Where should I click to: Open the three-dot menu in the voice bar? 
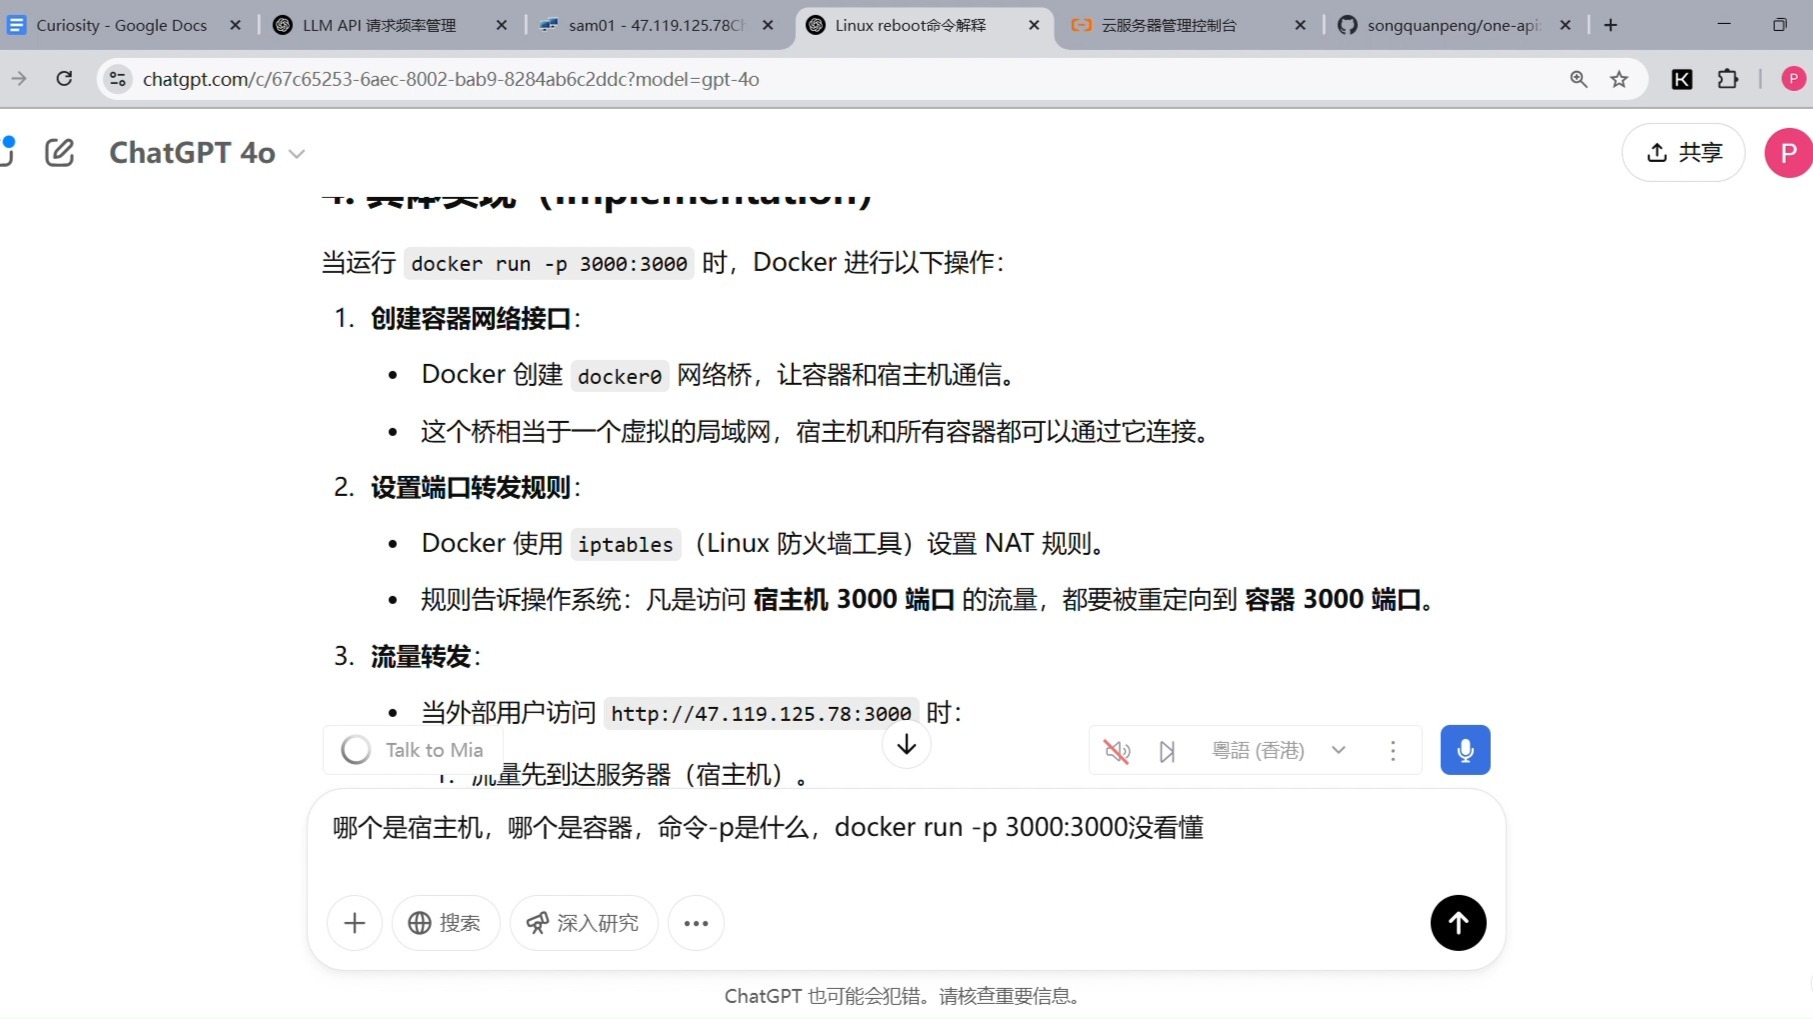(x=1393, y=749)
